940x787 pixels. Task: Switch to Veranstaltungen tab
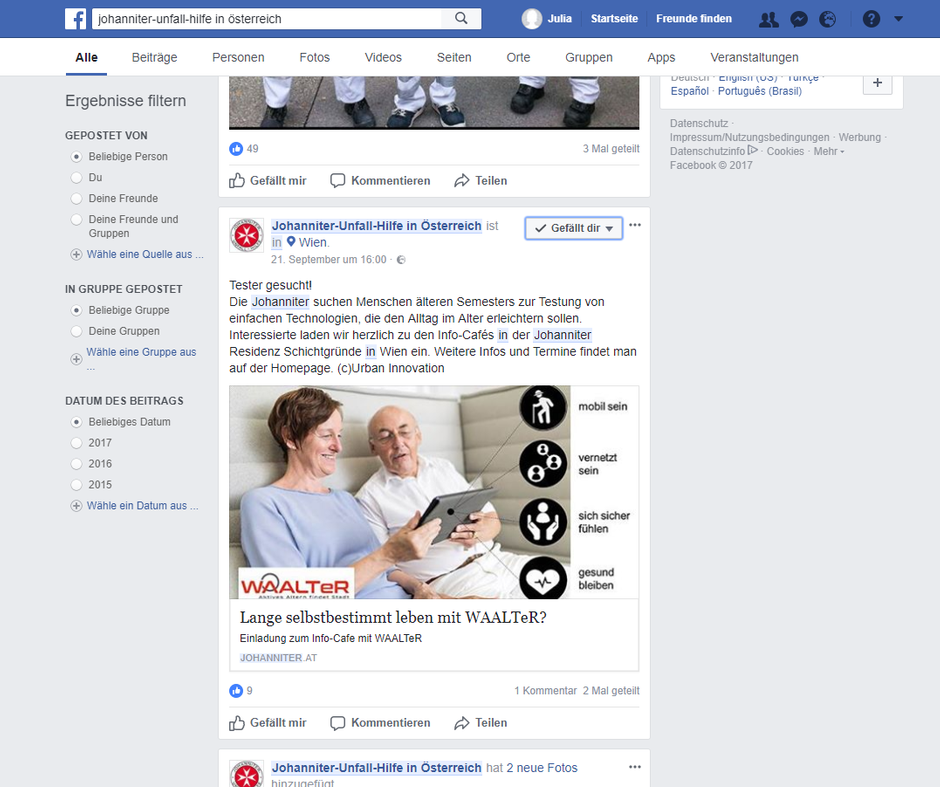[754, 58]
